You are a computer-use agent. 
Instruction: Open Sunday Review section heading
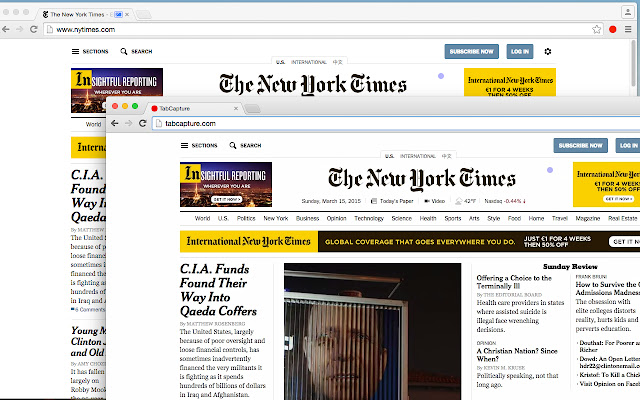coord(570,267)
